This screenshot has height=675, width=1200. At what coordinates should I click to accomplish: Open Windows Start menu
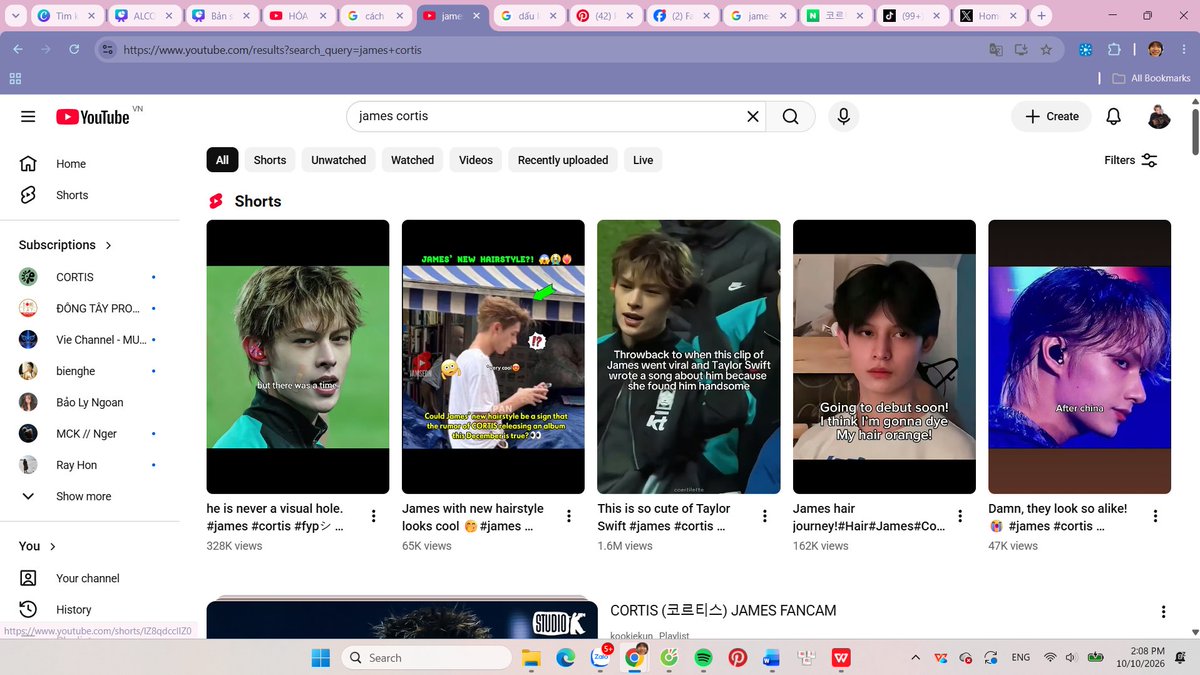321,658
